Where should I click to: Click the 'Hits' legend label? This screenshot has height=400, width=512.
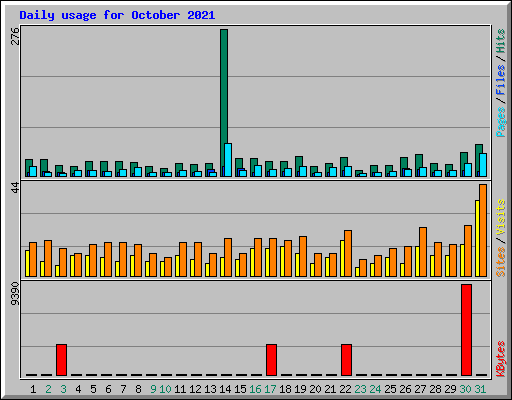coord(501,41)
